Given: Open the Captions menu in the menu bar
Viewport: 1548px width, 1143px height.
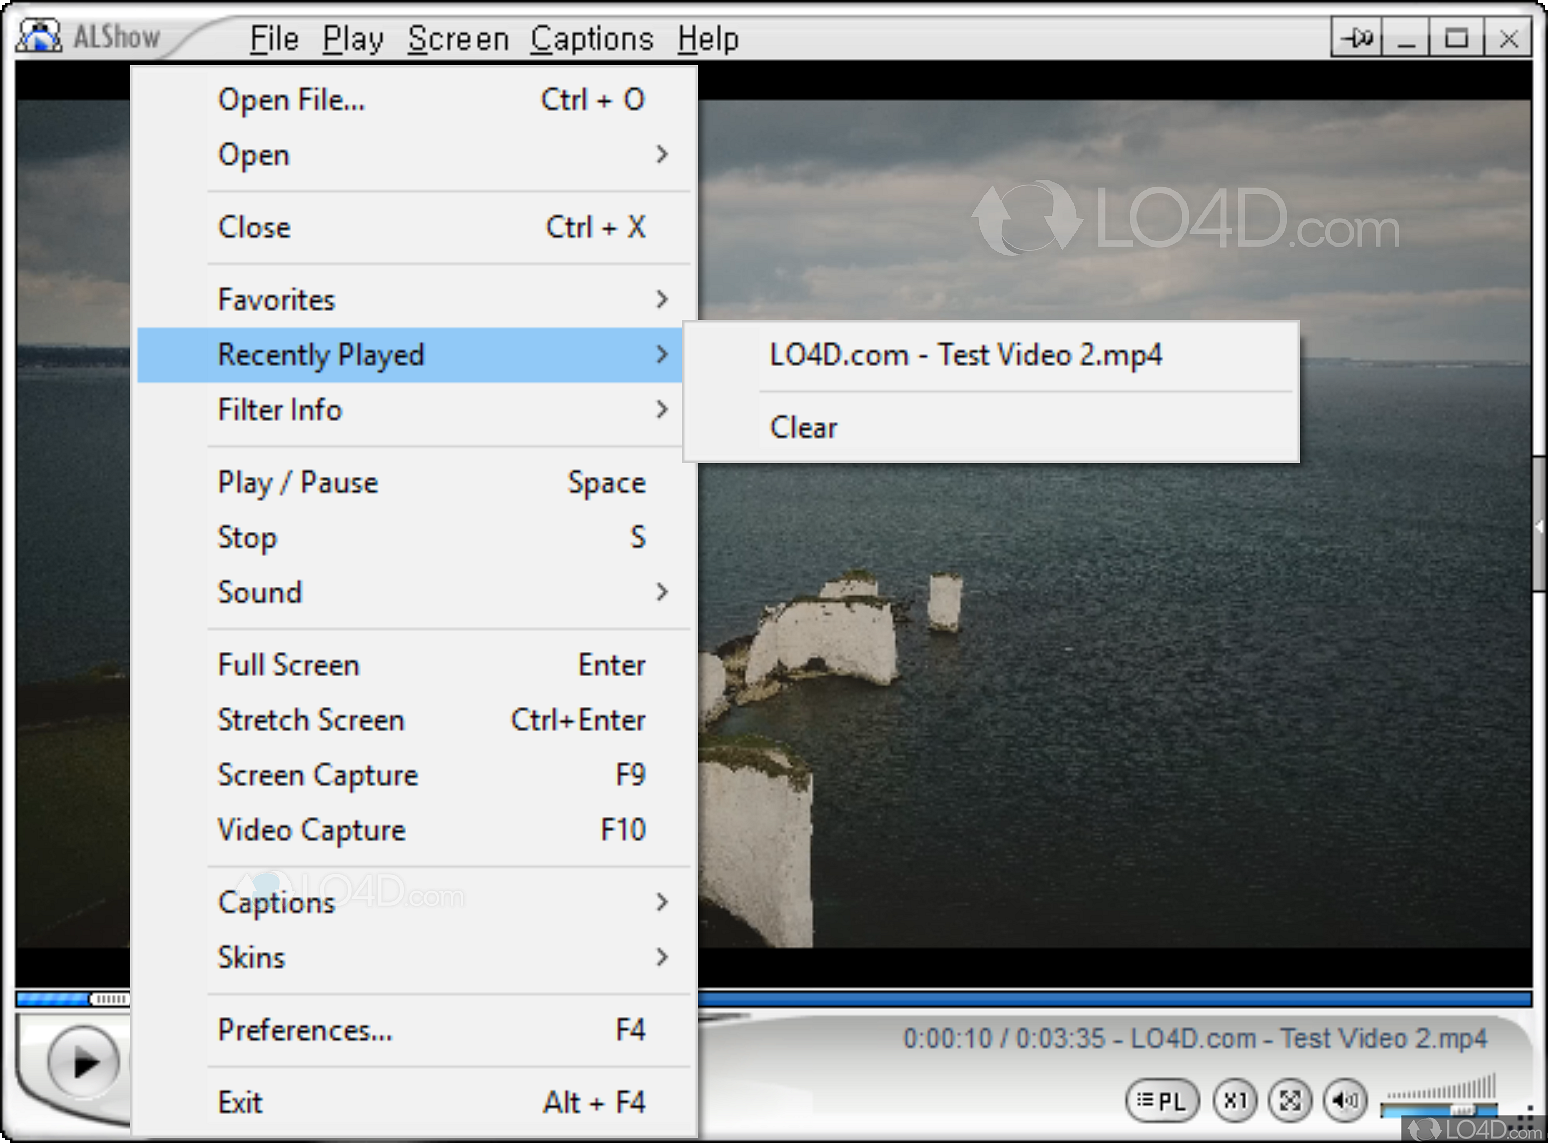Looking at the screenshot, I should click(592, 39).
